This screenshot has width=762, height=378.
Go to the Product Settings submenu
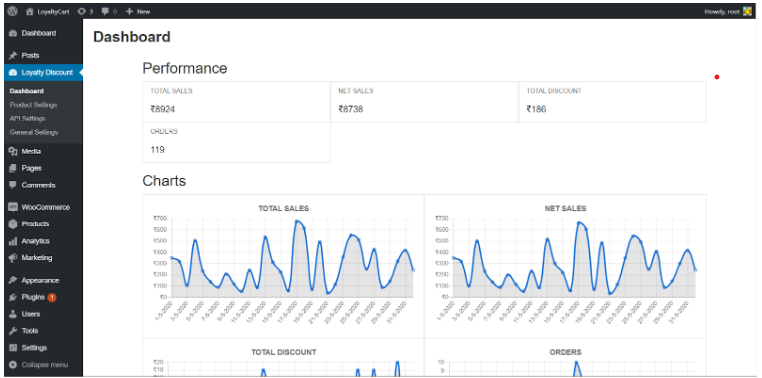click(x=34, y=105)
